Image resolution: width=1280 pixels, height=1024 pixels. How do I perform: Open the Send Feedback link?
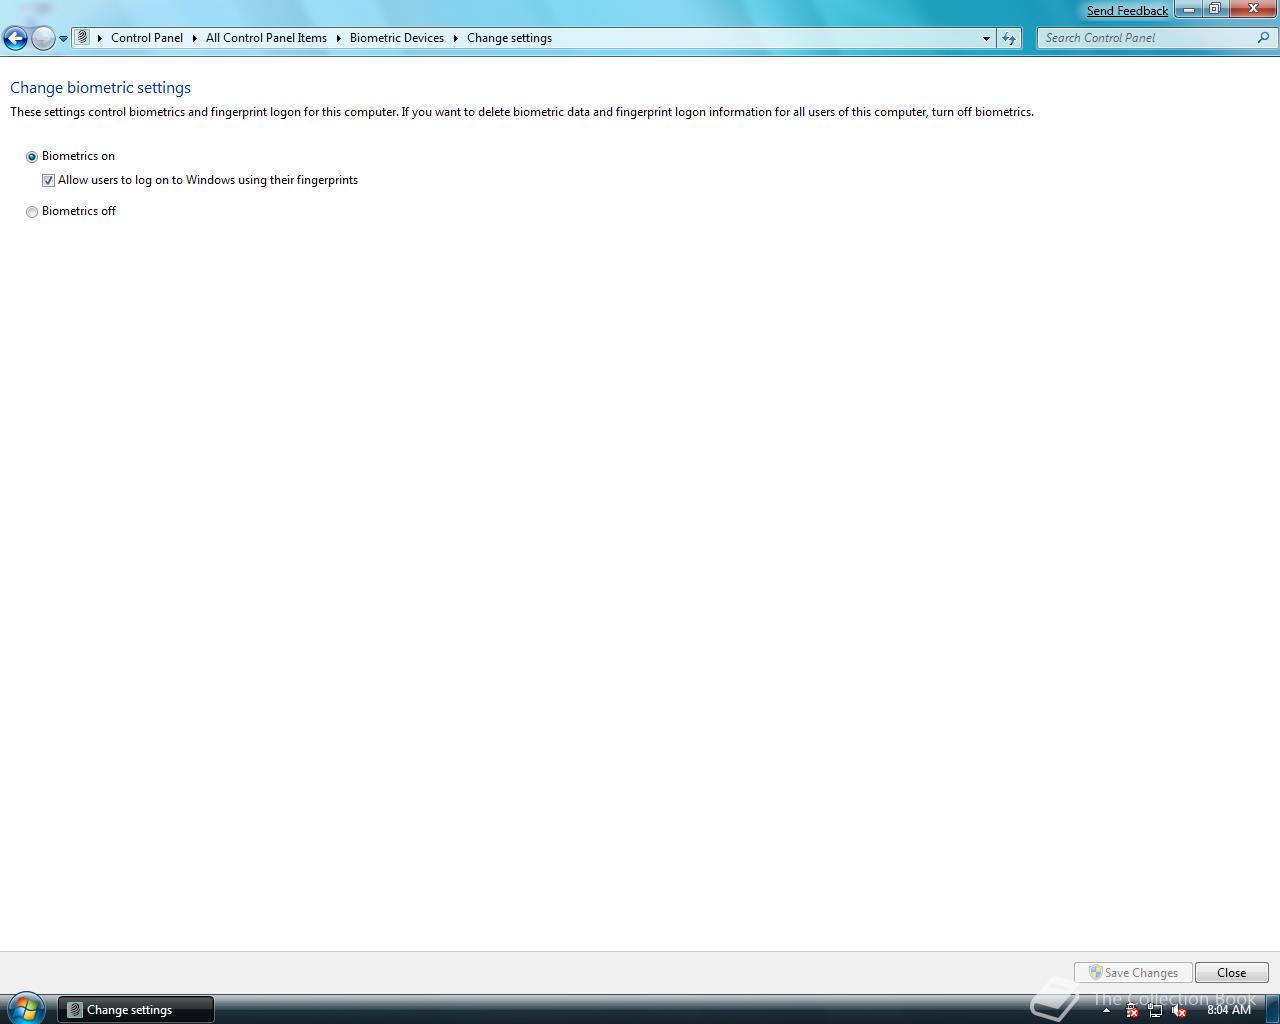click(1127, 11)
